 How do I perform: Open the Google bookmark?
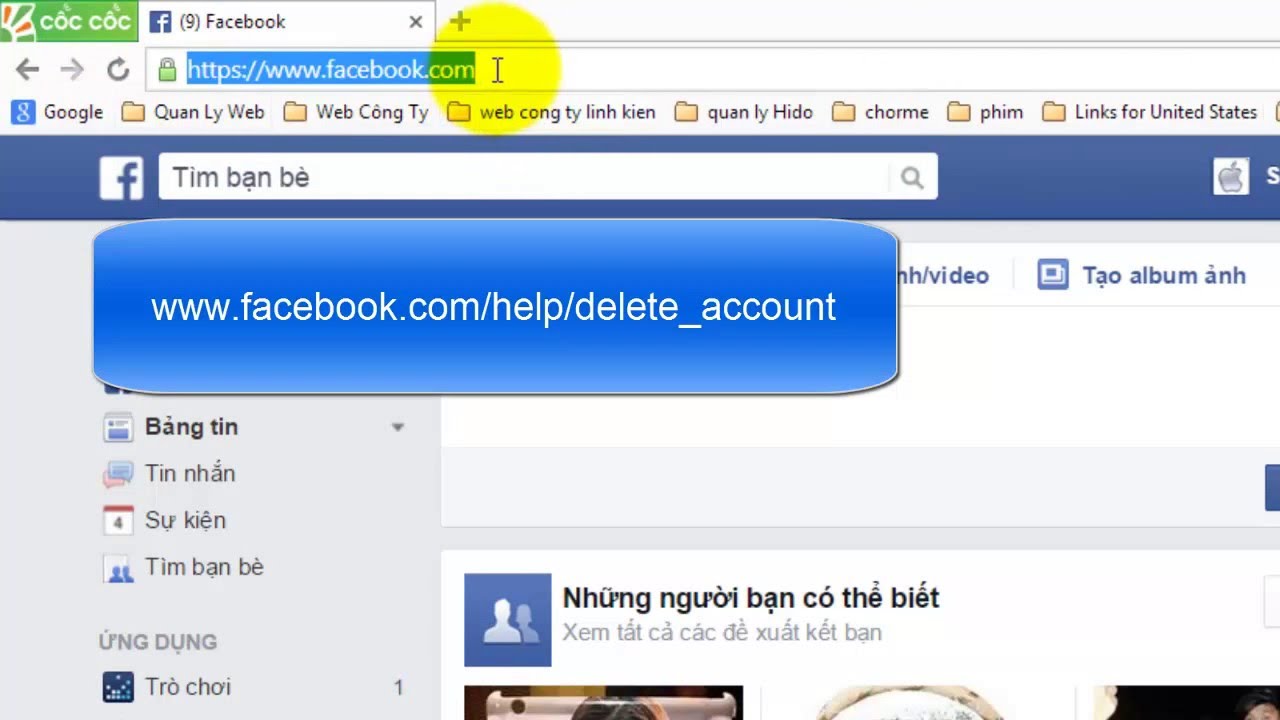pyautogui.click(x=58, y=112)
